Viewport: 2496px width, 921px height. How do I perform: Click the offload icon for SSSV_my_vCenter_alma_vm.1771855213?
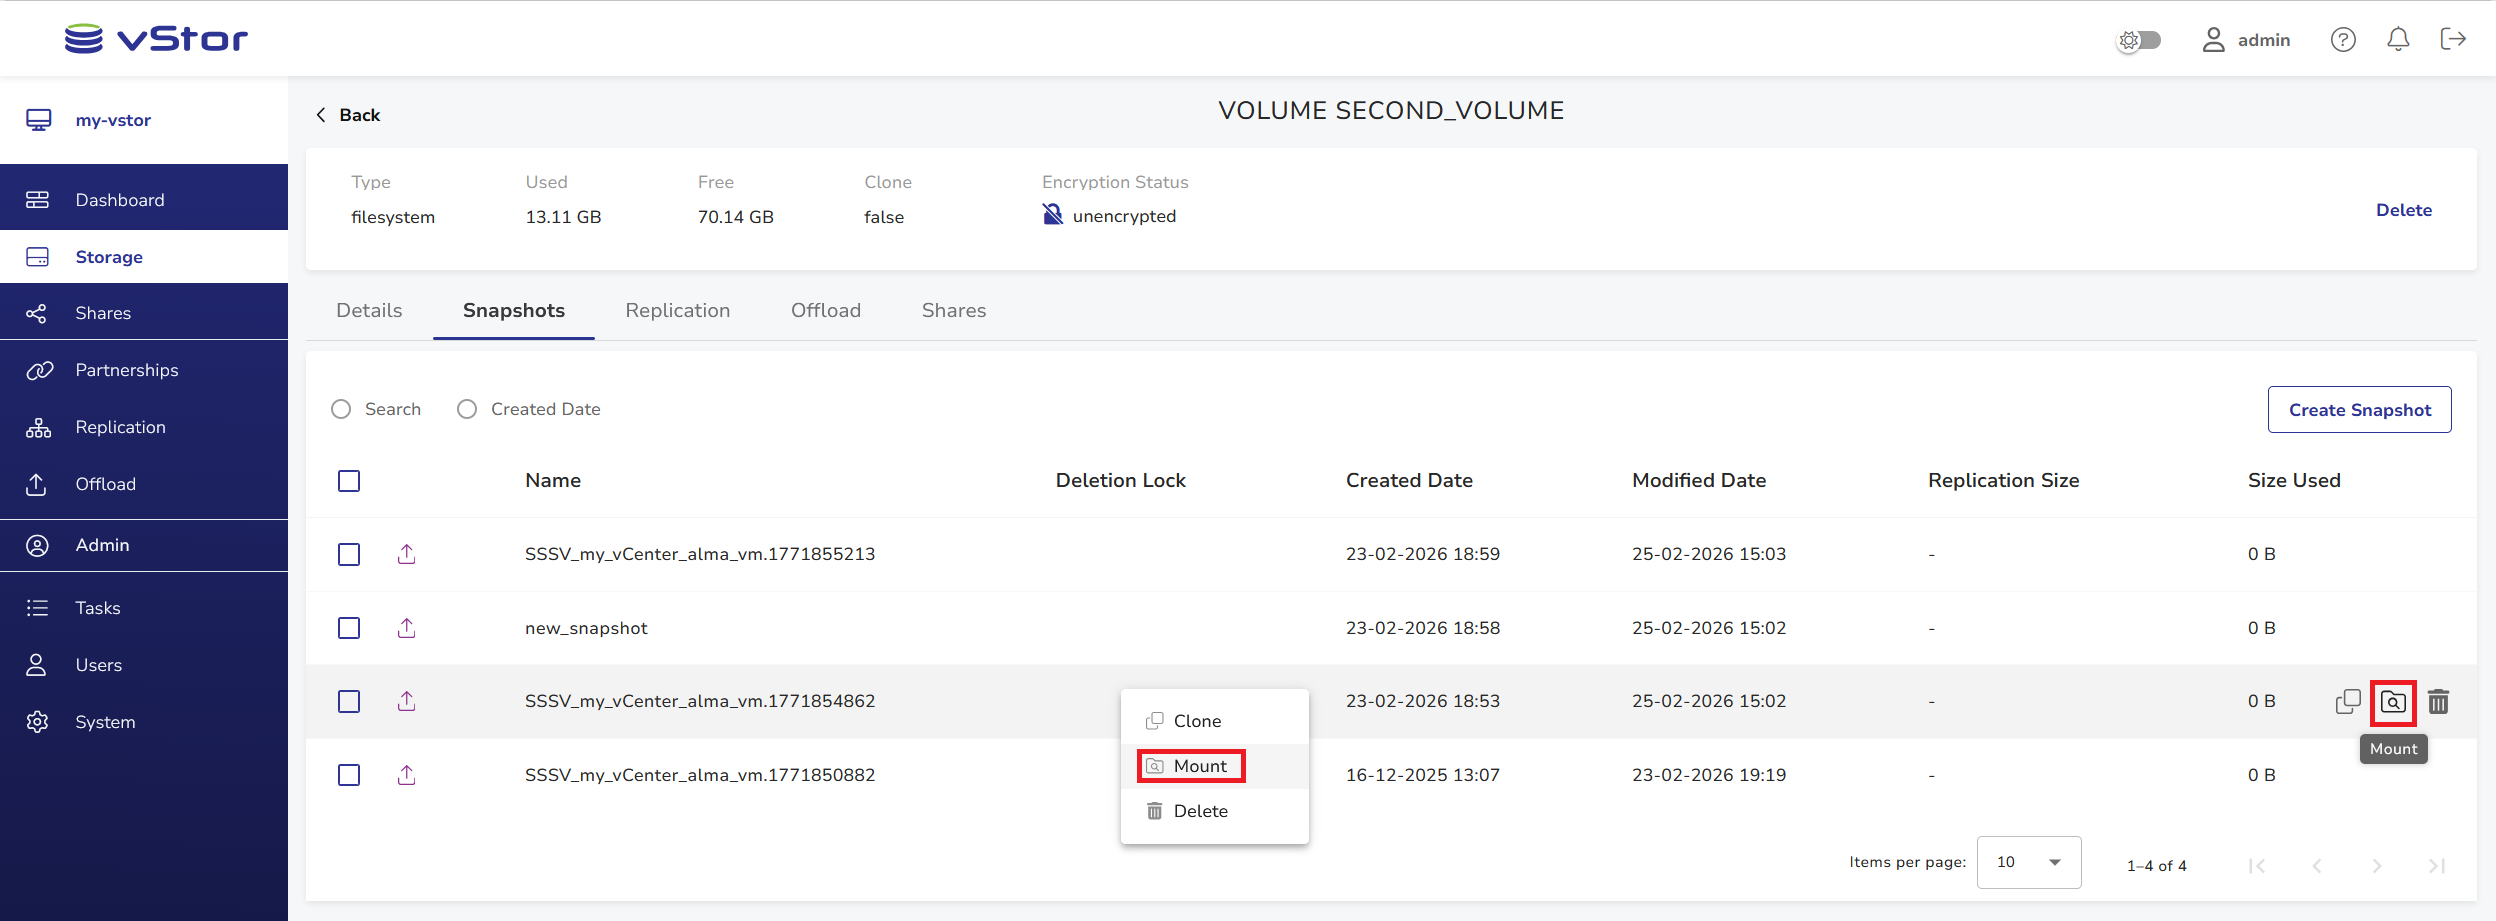point(406,554)
